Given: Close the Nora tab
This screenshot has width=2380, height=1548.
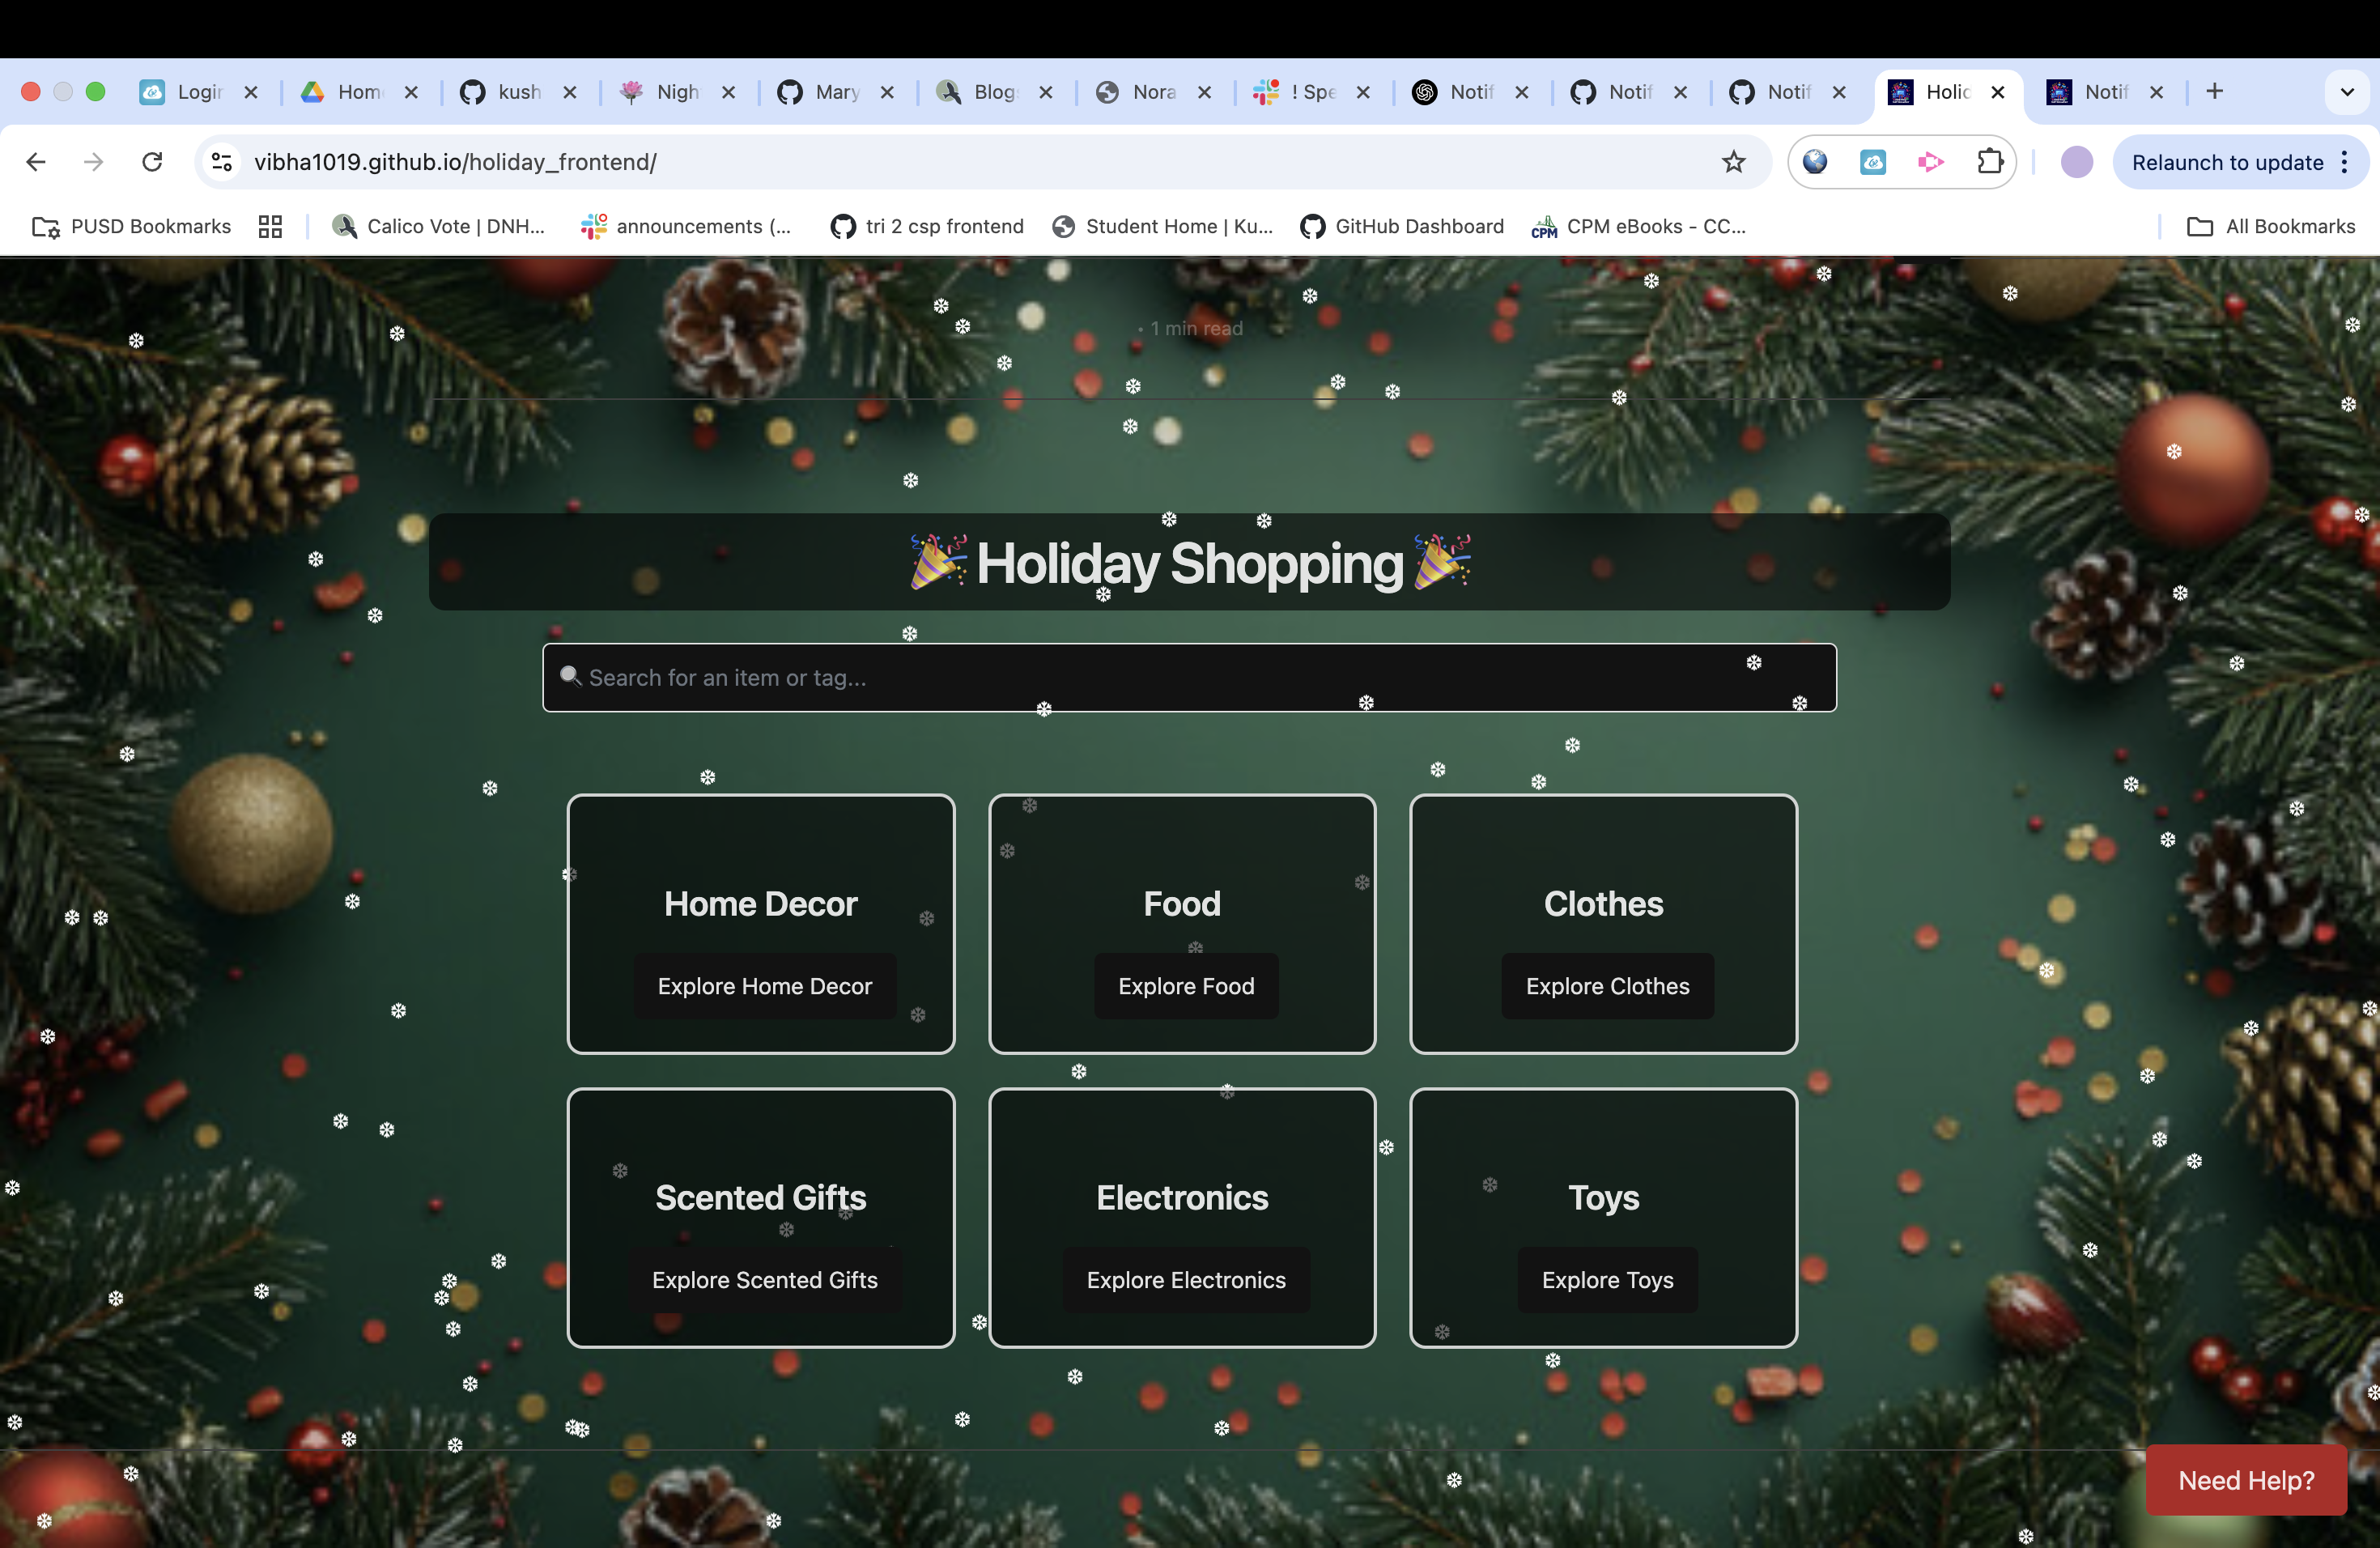Looking at the screenshot, I should click(1205, 92).
